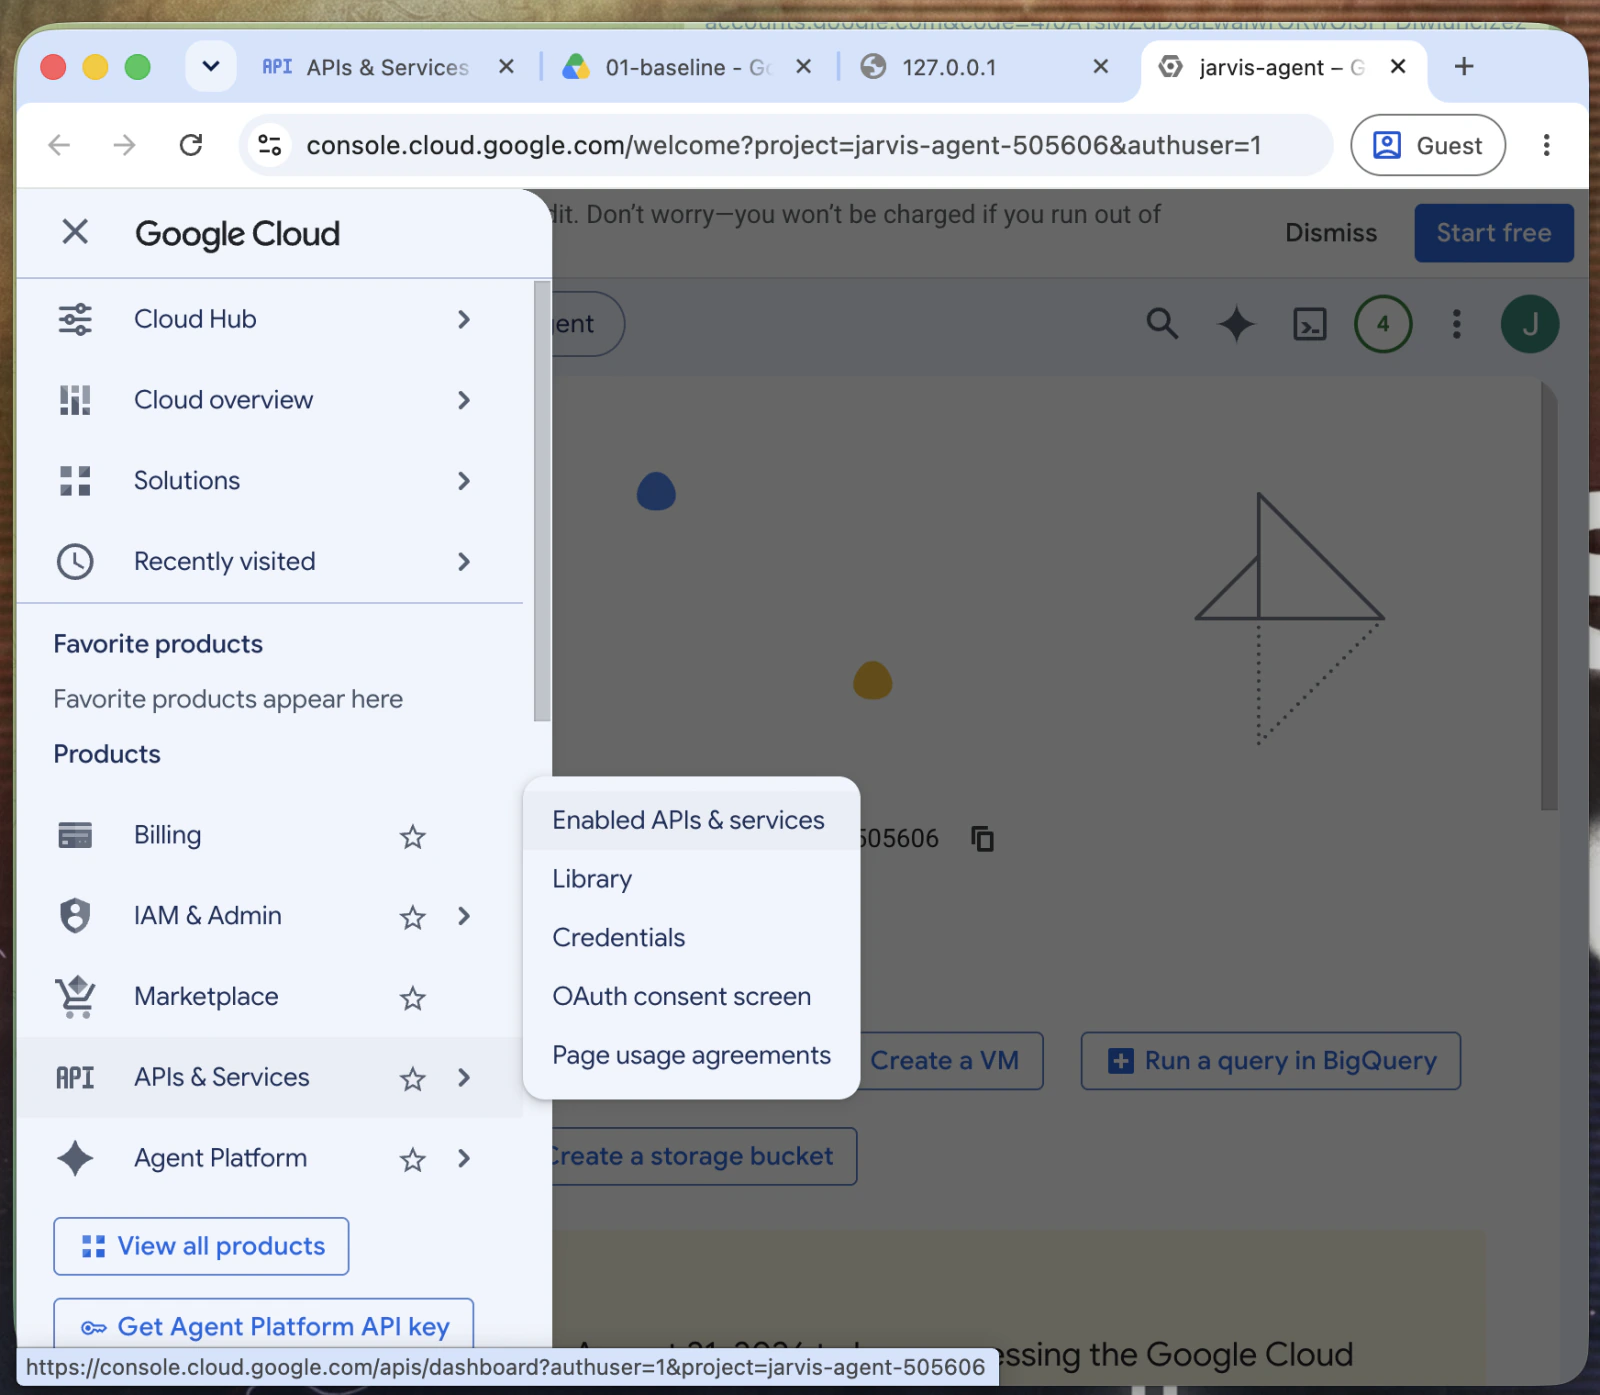Click the IAM & Admin shield icon
1600x1395 pixels.
coord(75,916)
